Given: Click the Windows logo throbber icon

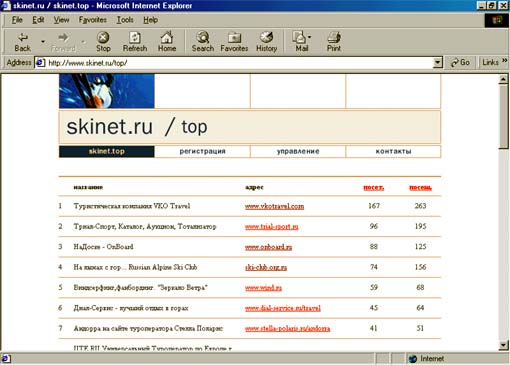Looking at the screenshot, I should point(497,20).
